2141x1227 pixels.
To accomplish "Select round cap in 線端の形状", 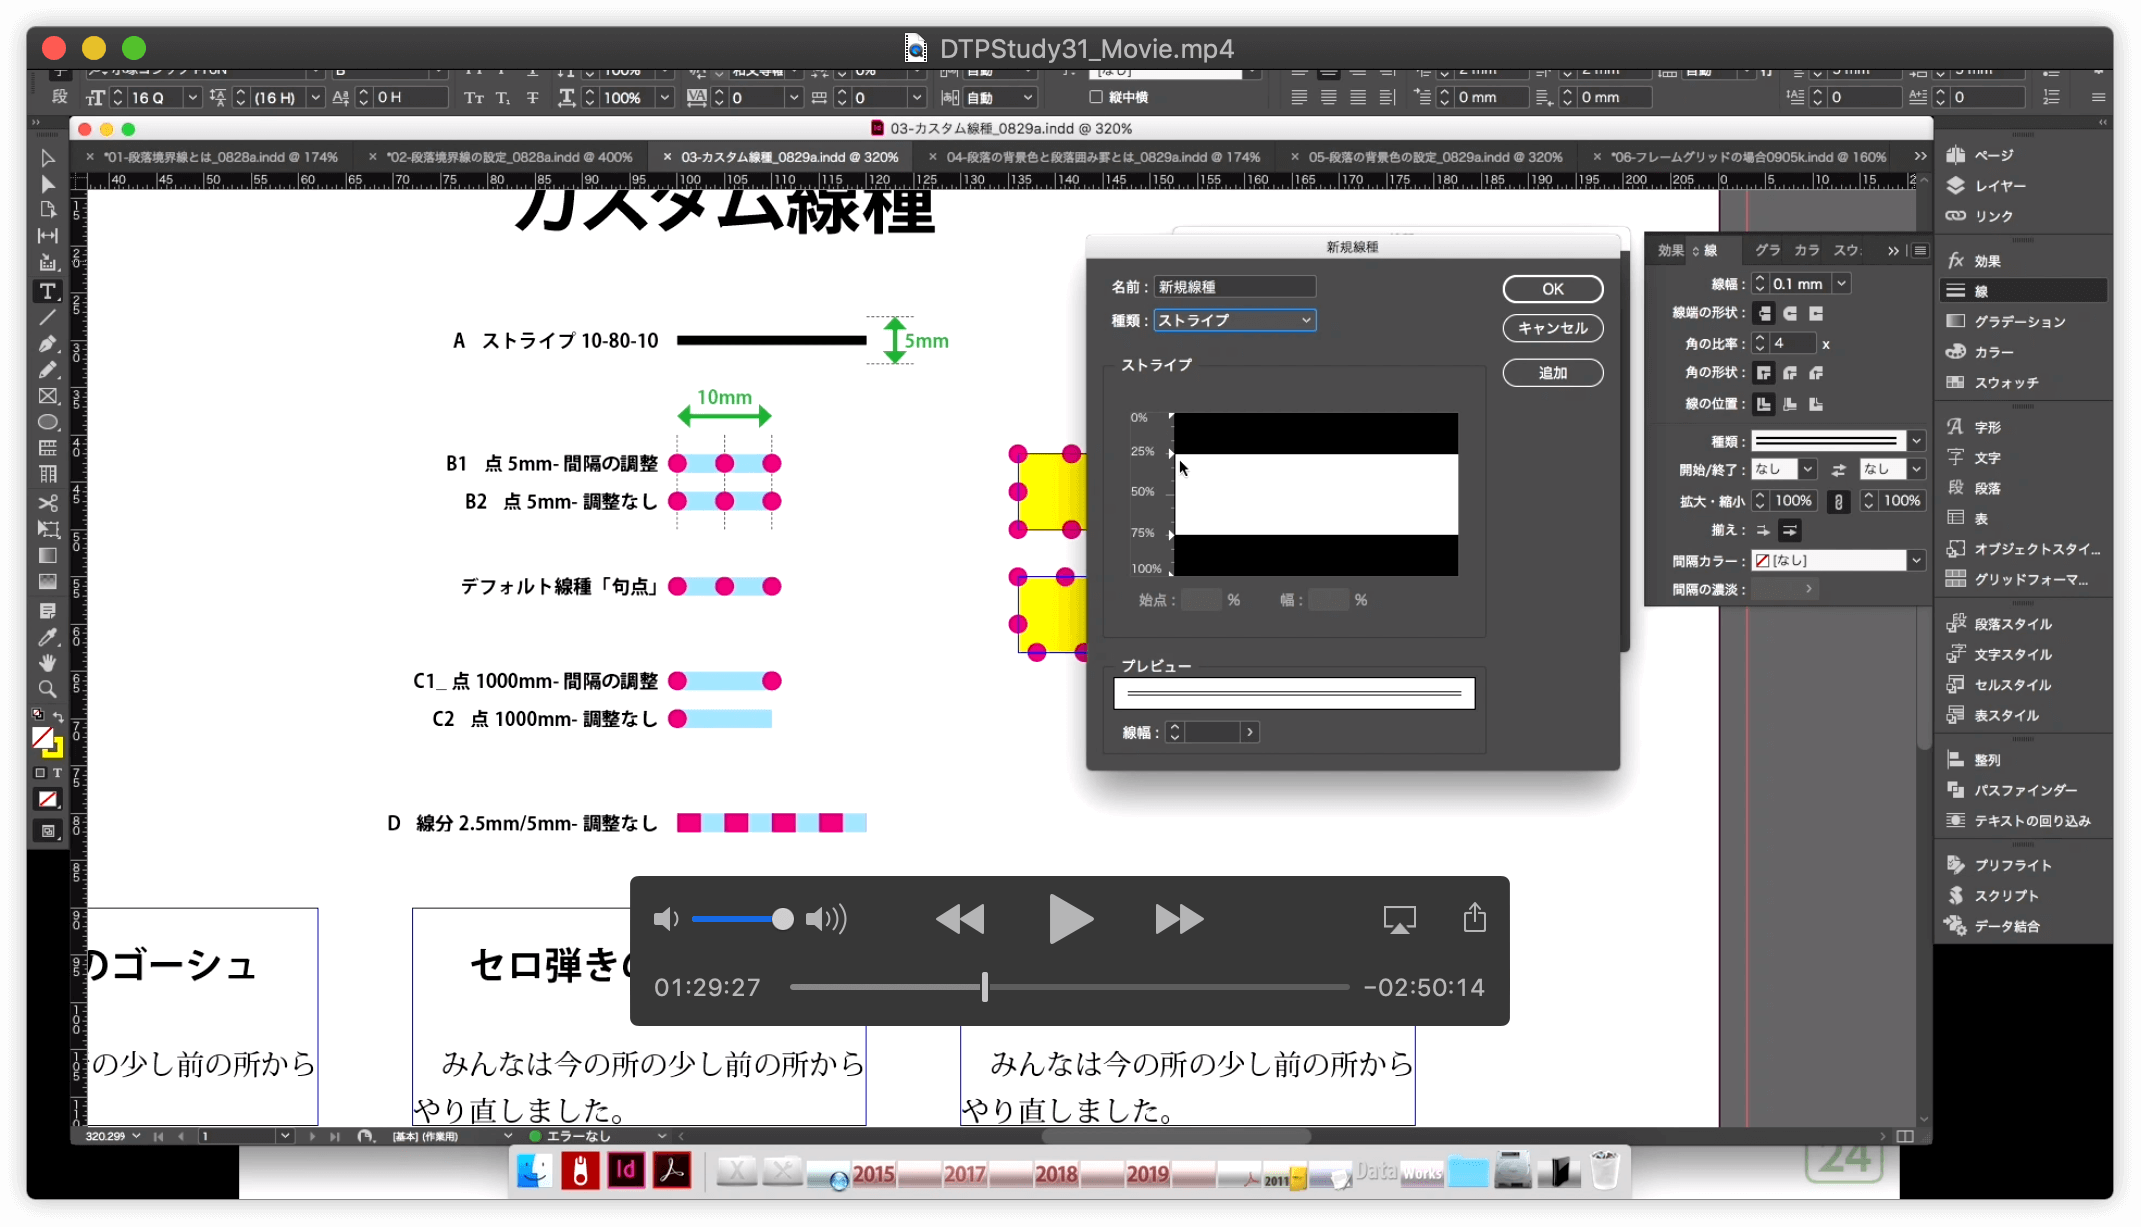I will (1790, 314).
